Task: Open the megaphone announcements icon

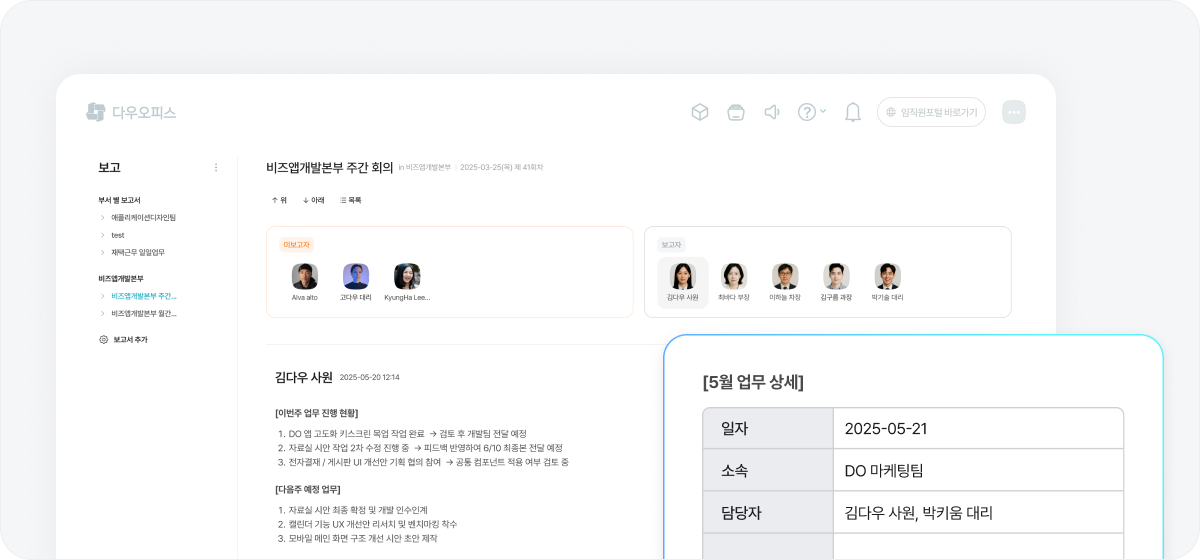Action: [x=772, y=112]
